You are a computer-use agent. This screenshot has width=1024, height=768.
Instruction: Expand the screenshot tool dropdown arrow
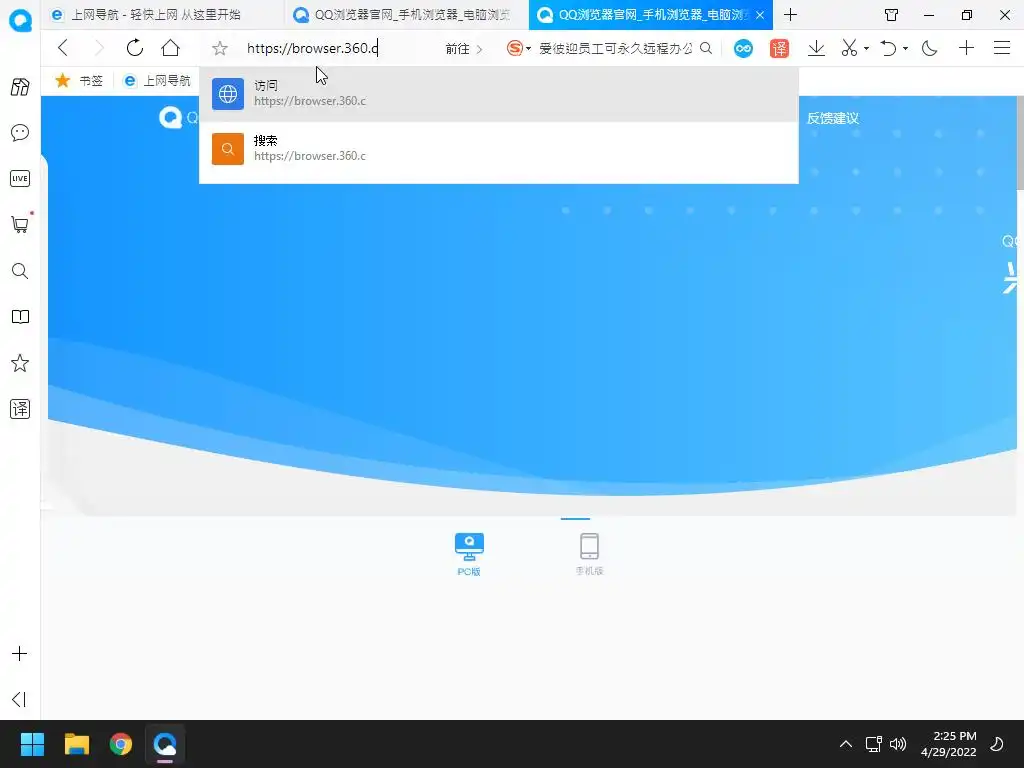[x=867, y=48]
